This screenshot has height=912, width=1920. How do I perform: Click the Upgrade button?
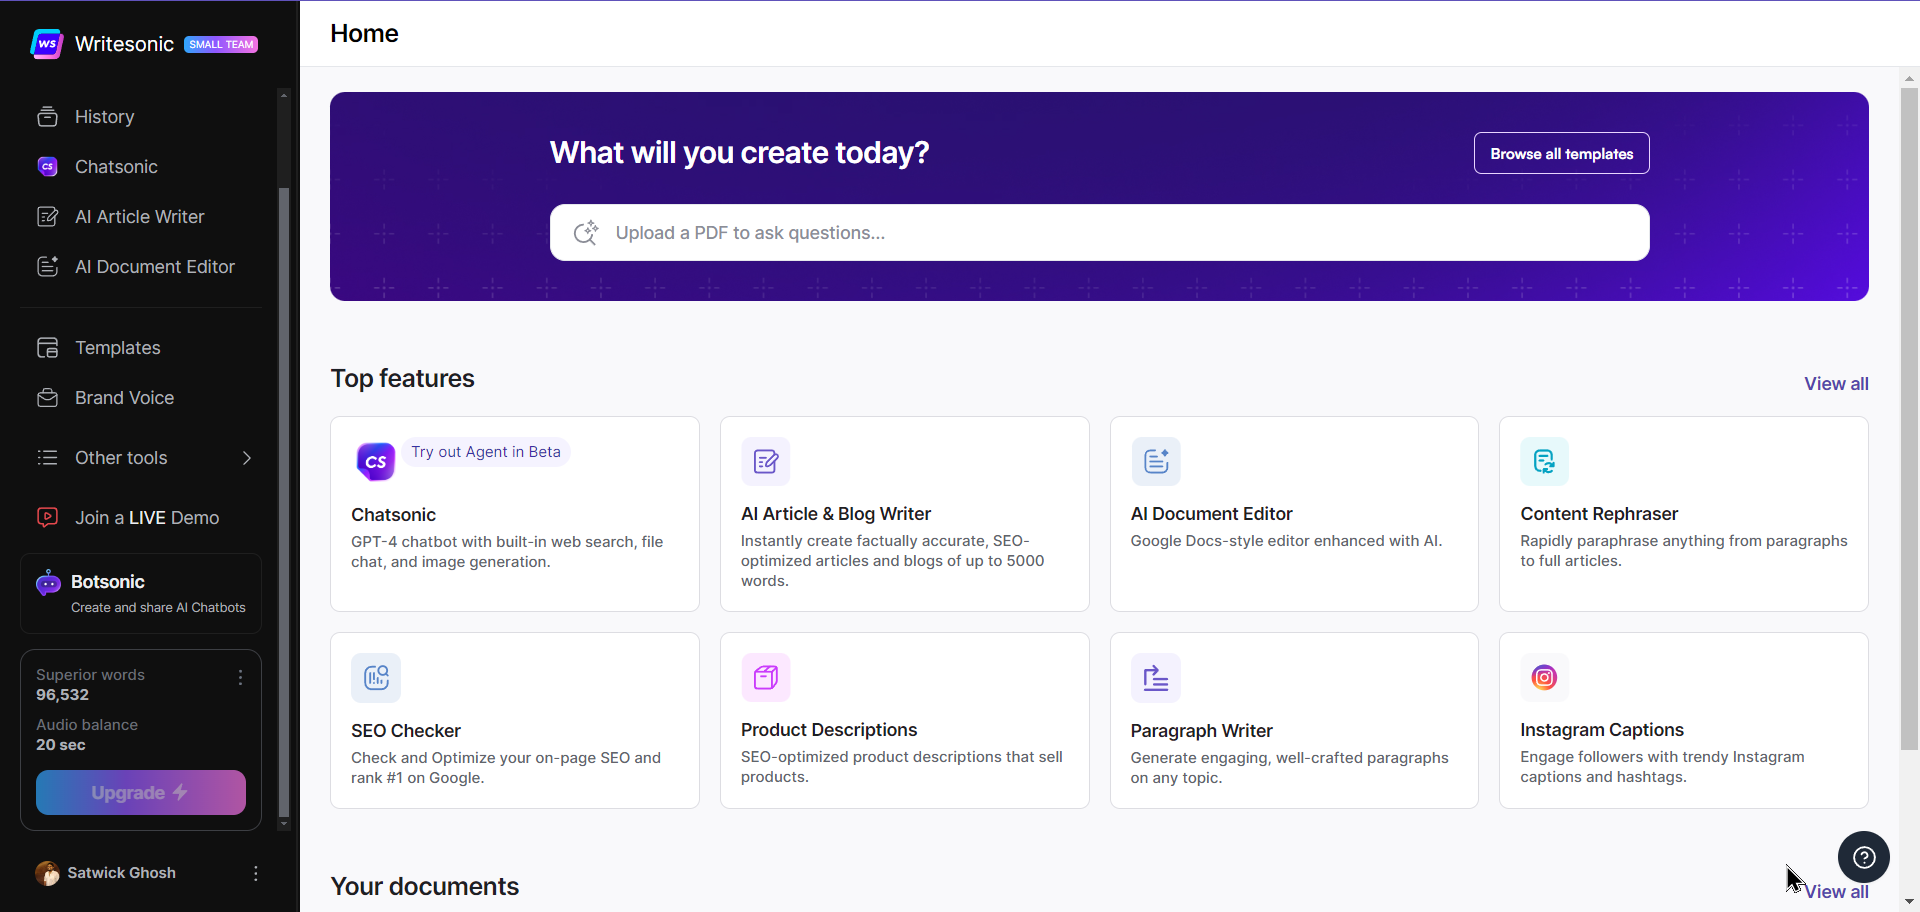(x=139, y=792)
